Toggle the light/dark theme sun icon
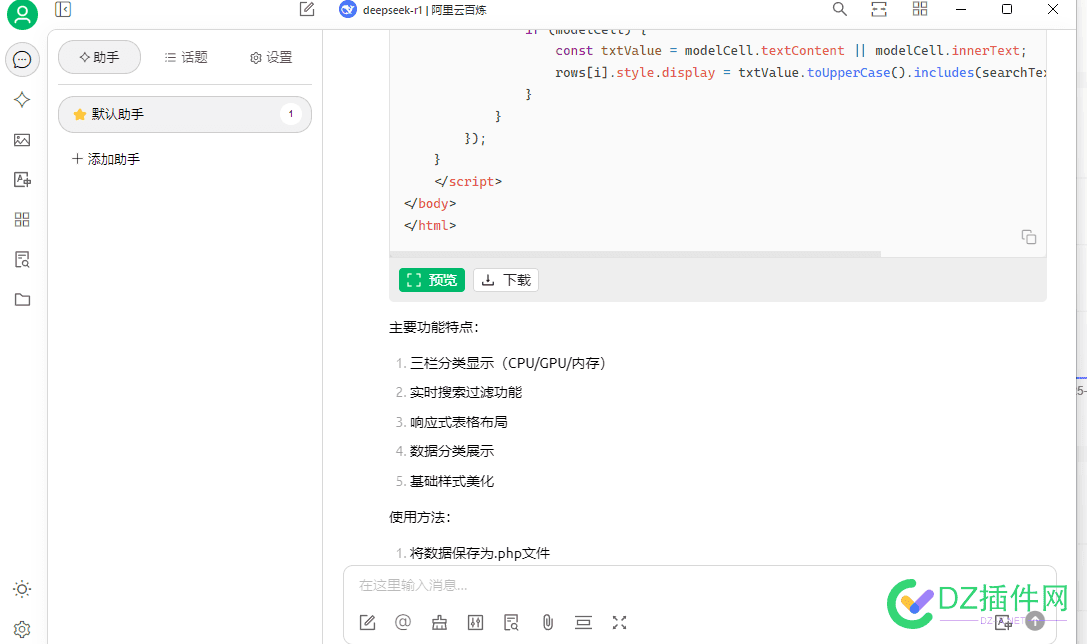Screen dimensions: 1087x644 coord(22,589)
